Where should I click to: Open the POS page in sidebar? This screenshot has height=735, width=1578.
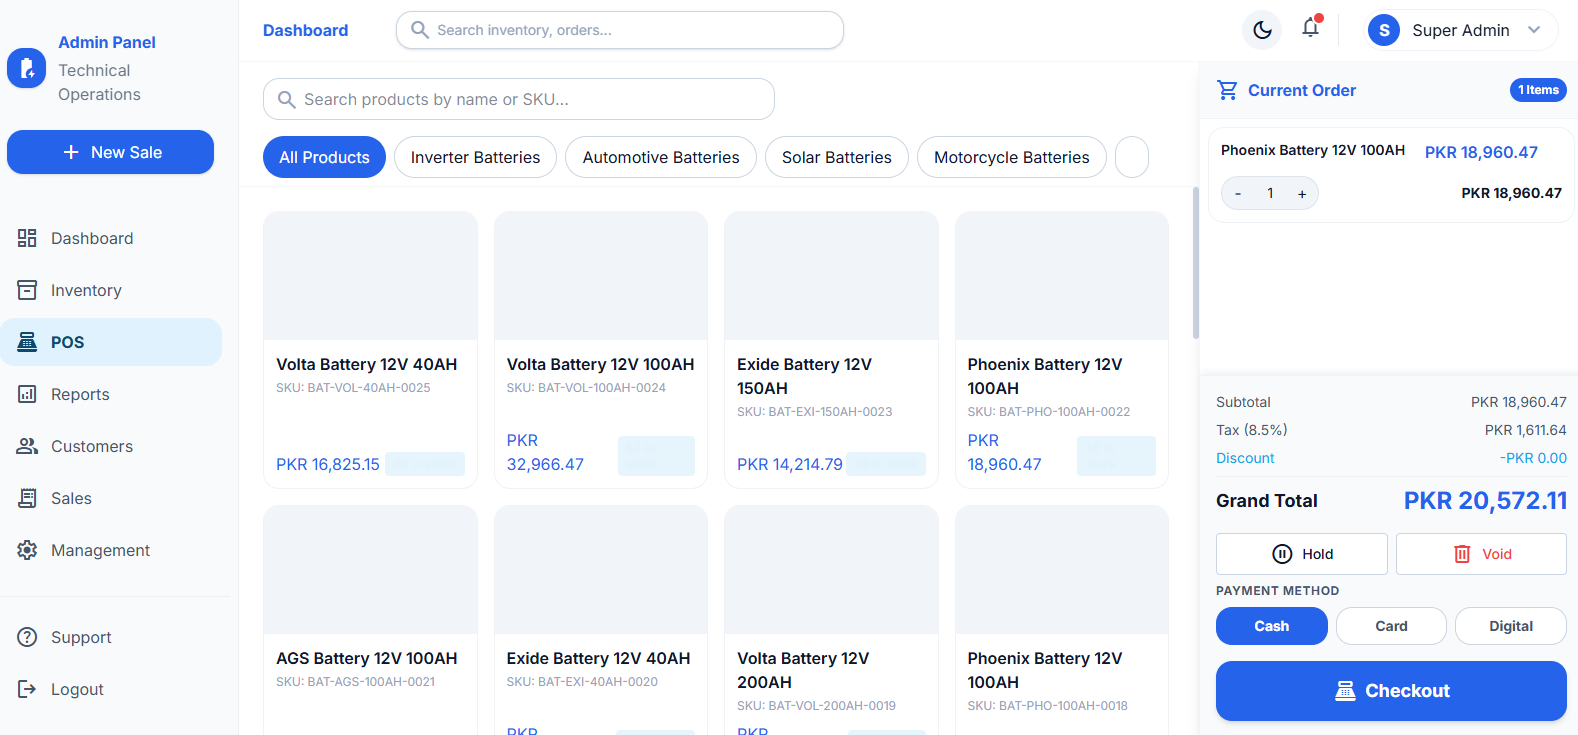pyautogui.click(x=111, y=342)
